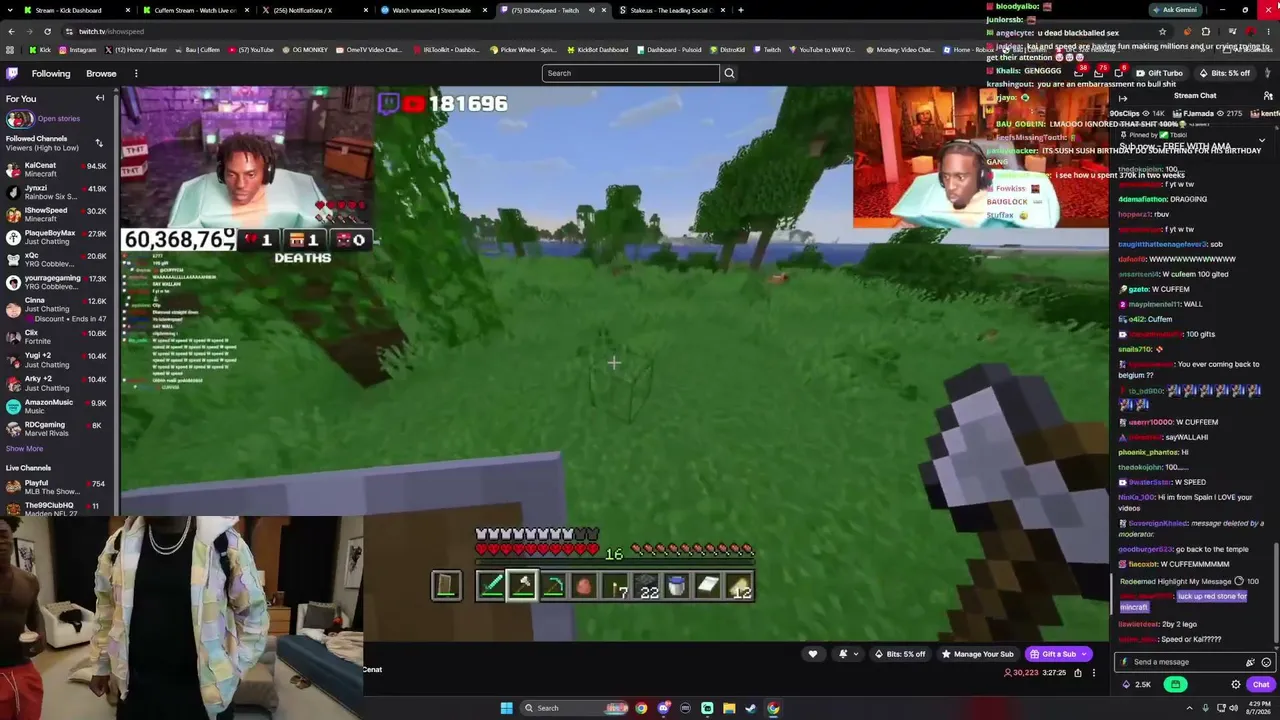The image size is (1280, 720).
Task: Open chat settings gear
Action: [x=1236, y=685]
